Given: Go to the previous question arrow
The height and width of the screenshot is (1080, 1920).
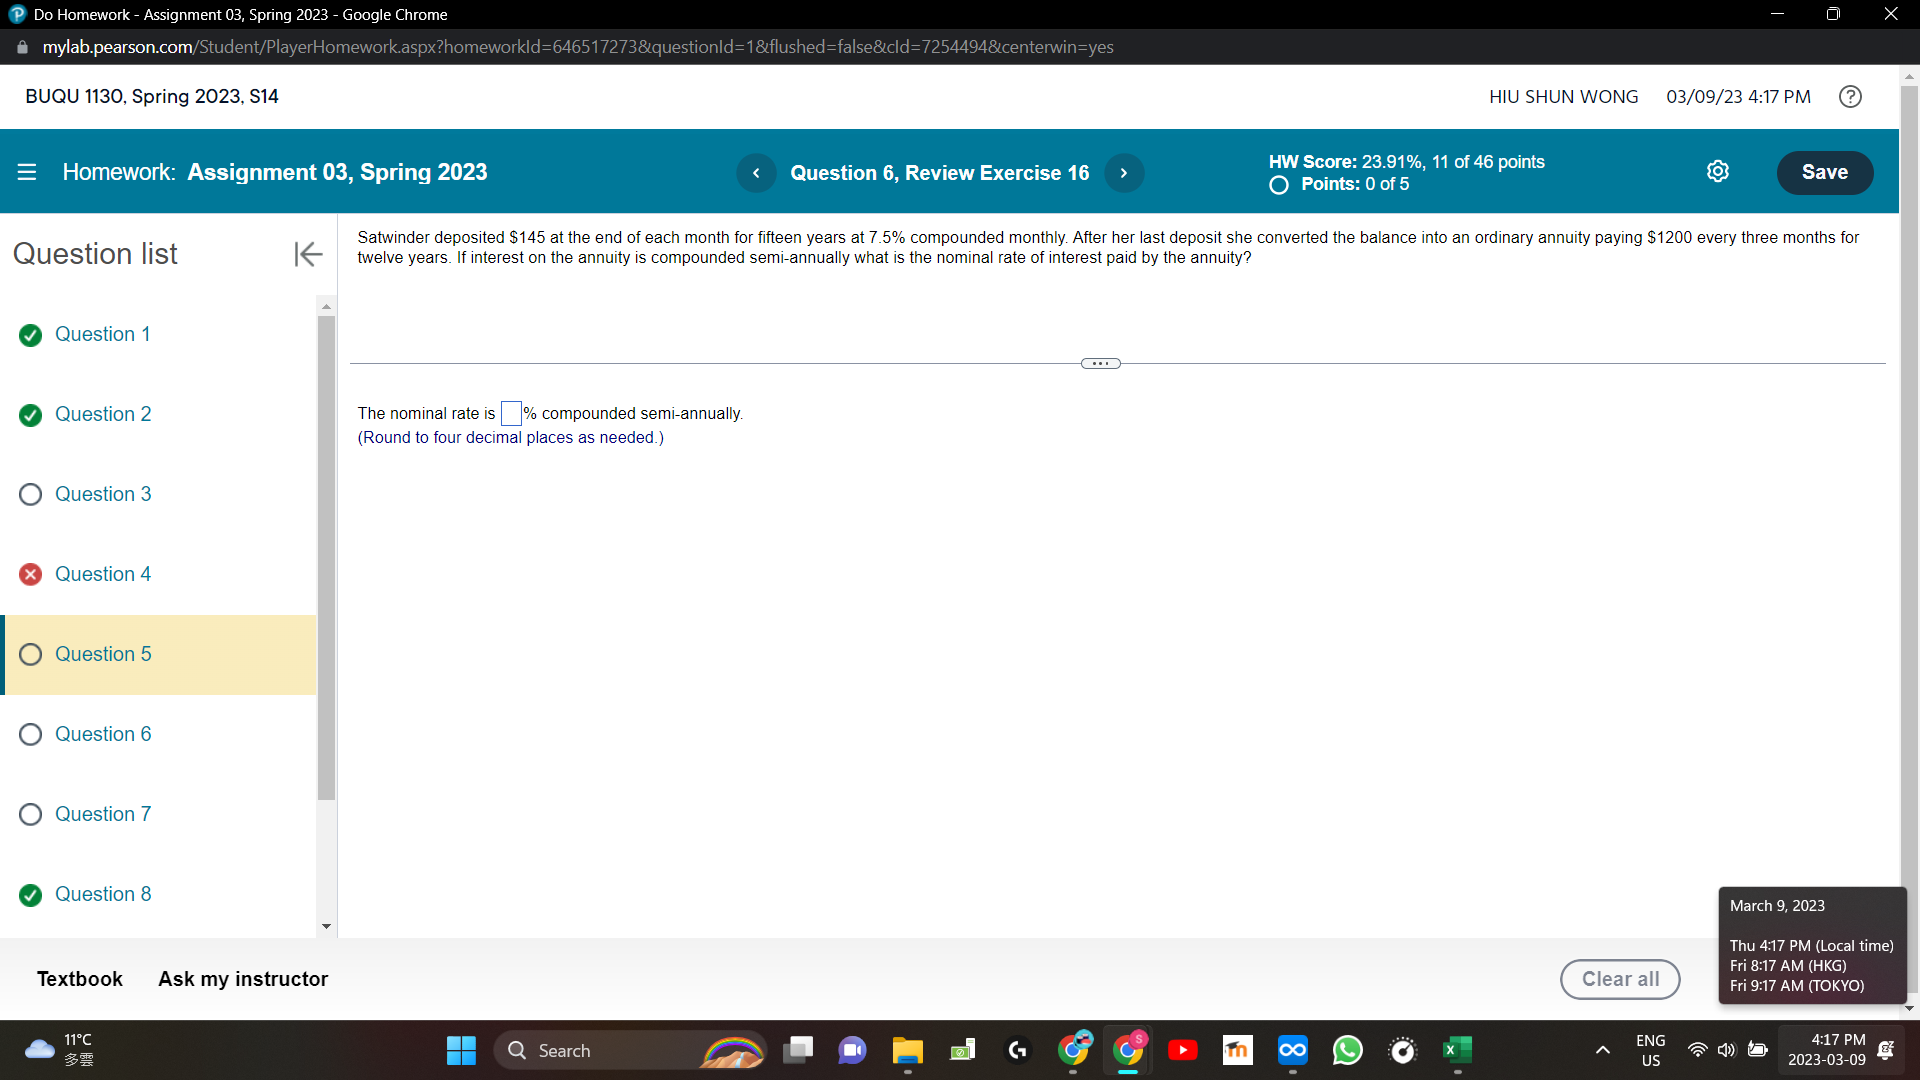Looking at the screenshot, I should pyautogui.click(x=756, y=173).
